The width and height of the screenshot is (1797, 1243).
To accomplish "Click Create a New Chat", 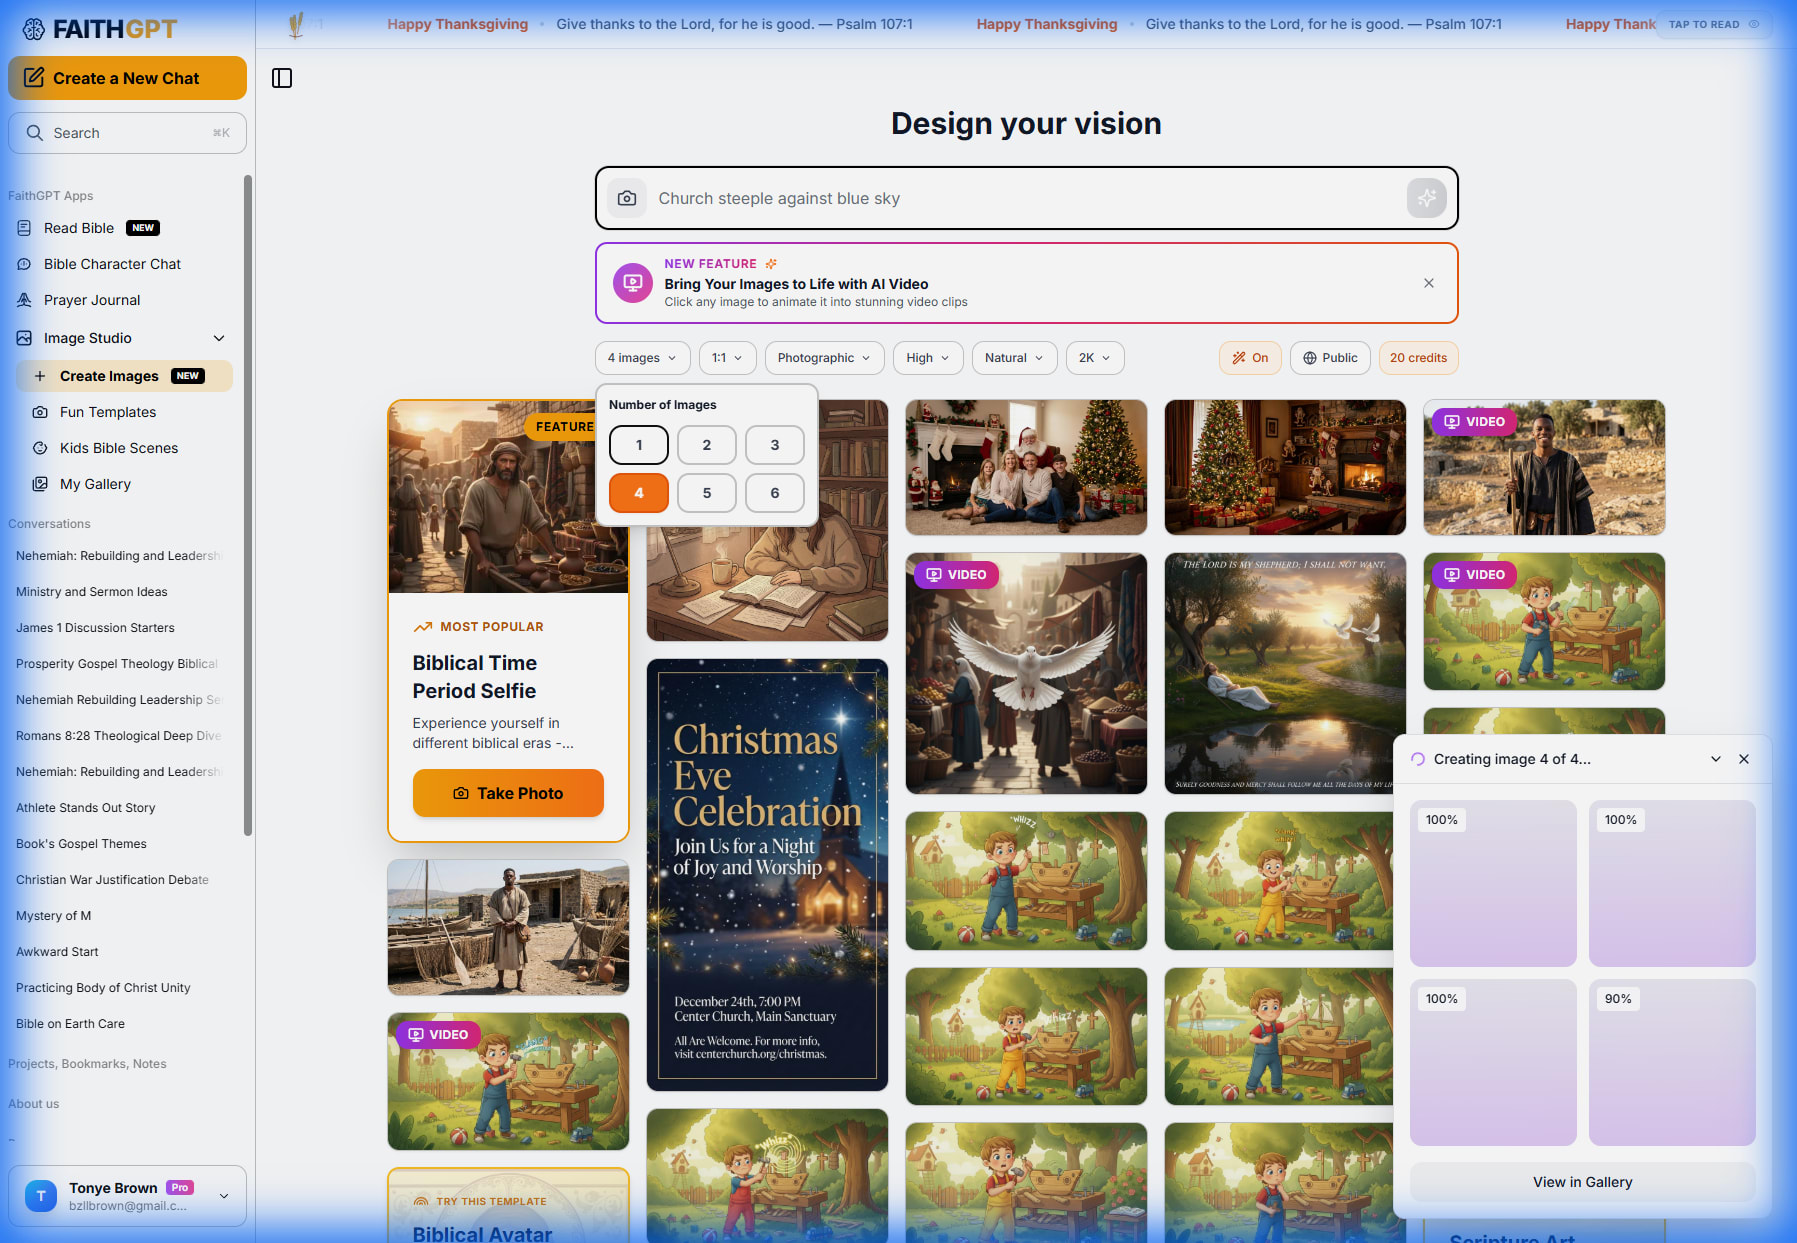I will point(127,77).
